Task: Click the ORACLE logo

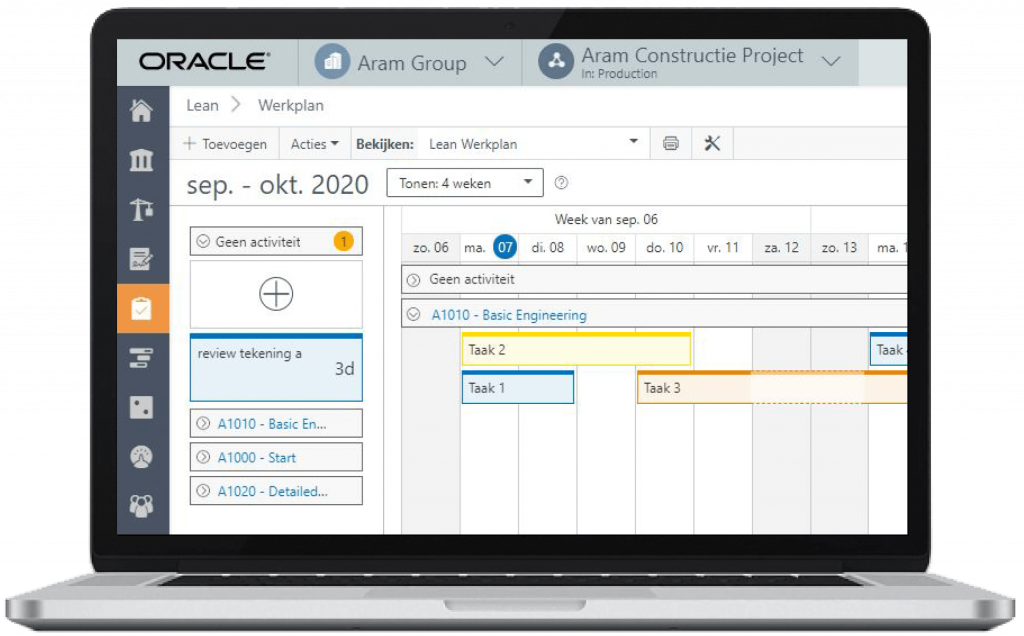Action: 204,61
